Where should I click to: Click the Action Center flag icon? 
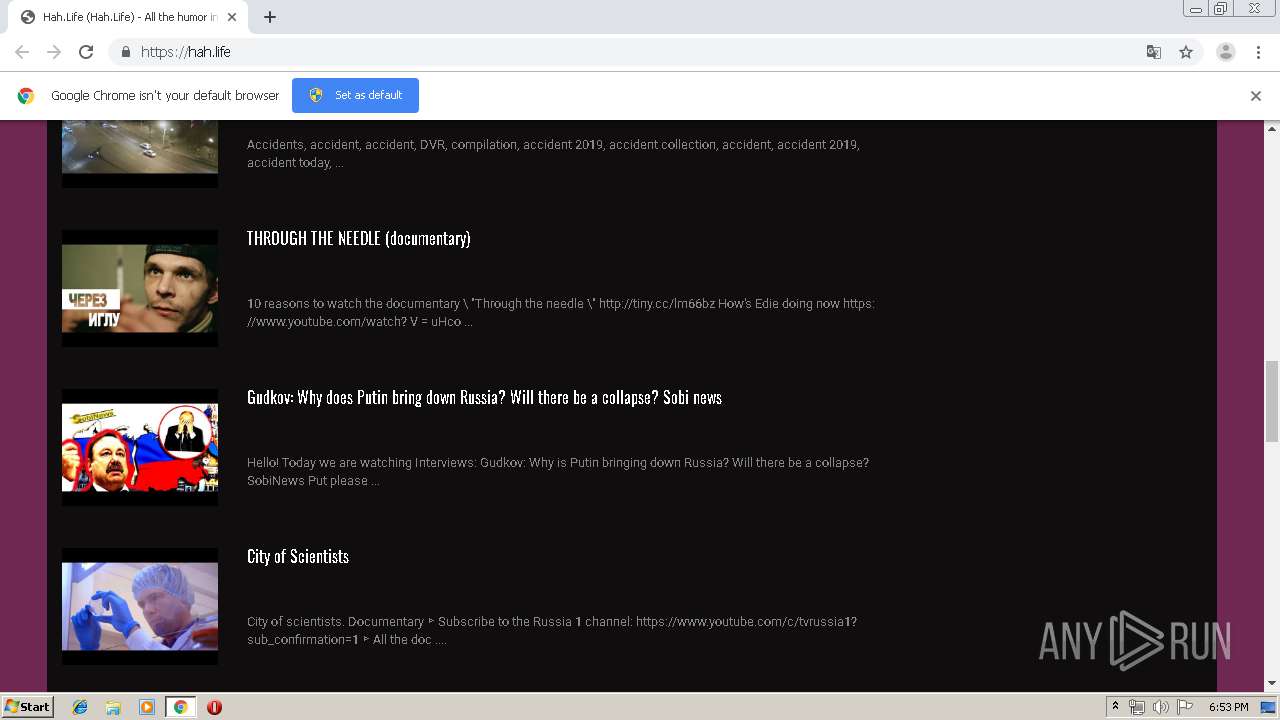(1185, 707)
